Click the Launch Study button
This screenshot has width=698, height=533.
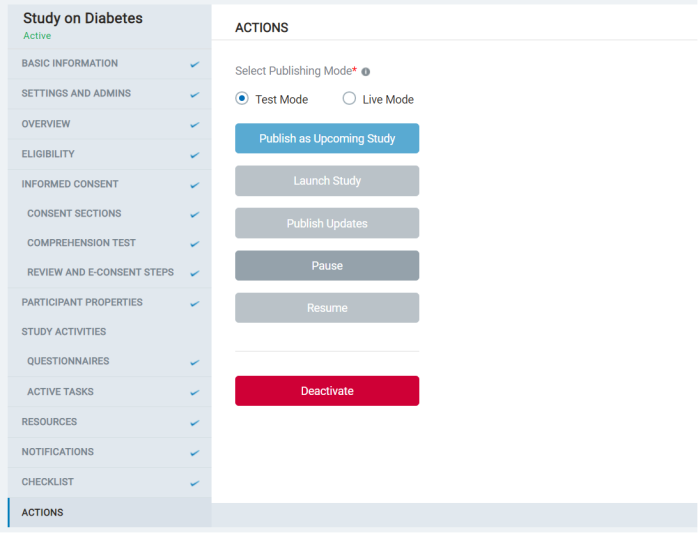click(x=327, y=181)
